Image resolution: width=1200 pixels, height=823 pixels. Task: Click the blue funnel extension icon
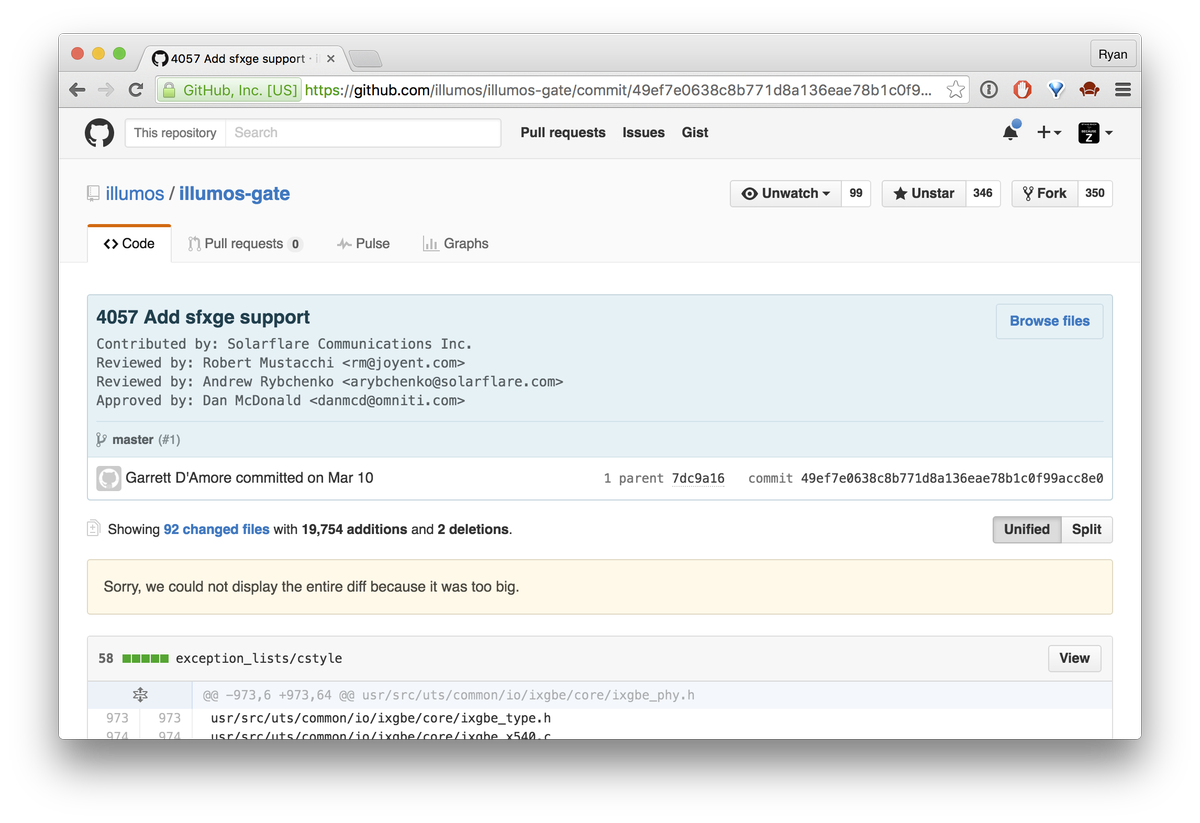click(x=1056, y=90)
